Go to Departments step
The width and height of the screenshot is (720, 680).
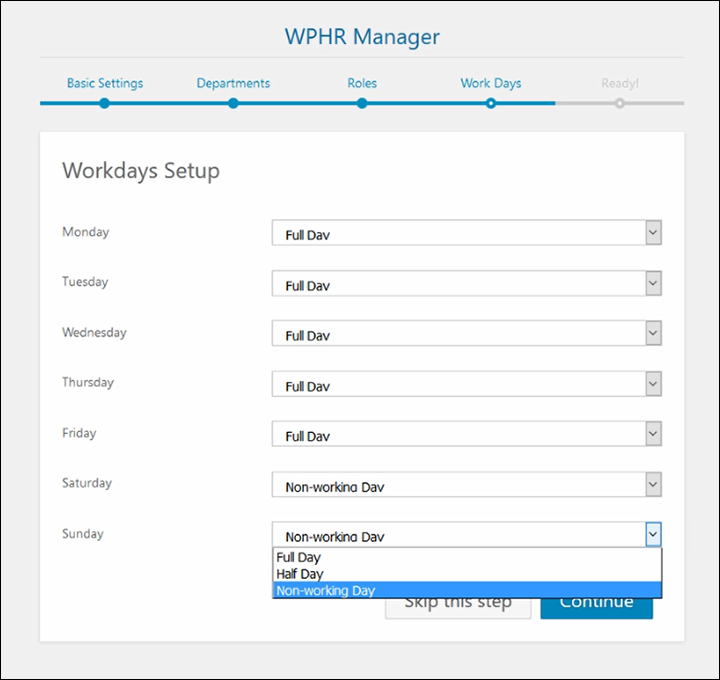click(233, 83)
